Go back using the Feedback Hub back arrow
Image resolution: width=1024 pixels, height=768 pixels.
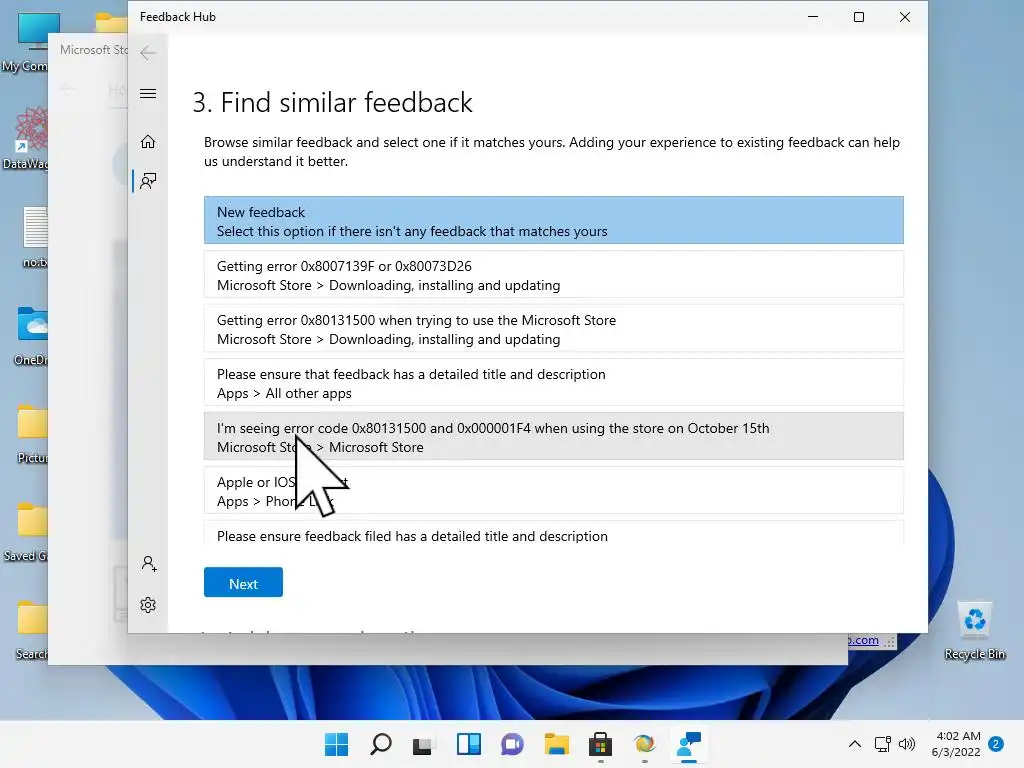[x=148, y=53]
